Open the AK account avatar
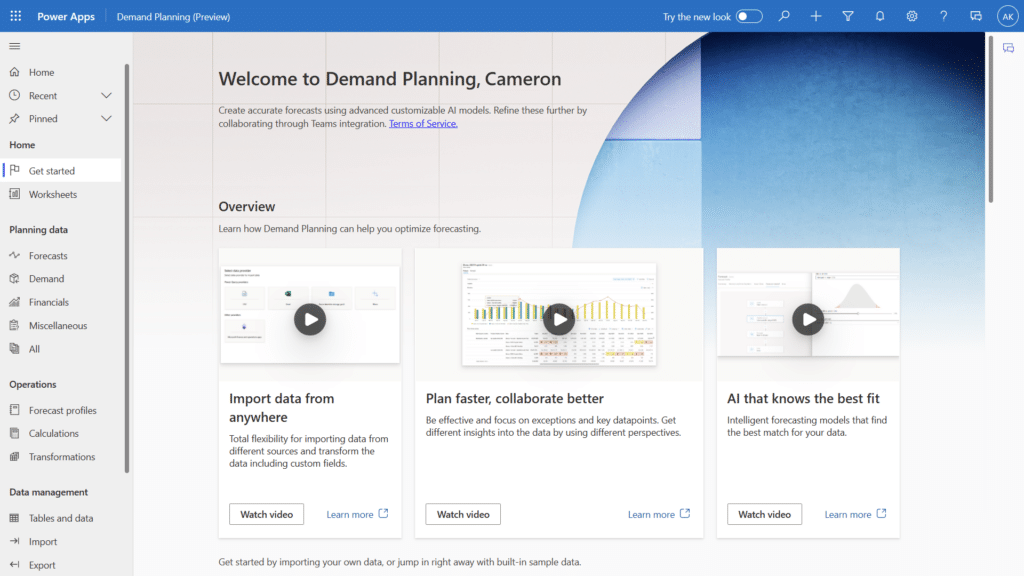Image resolution: width=1024 pixels, height=576 pixels. (1008, 16)
